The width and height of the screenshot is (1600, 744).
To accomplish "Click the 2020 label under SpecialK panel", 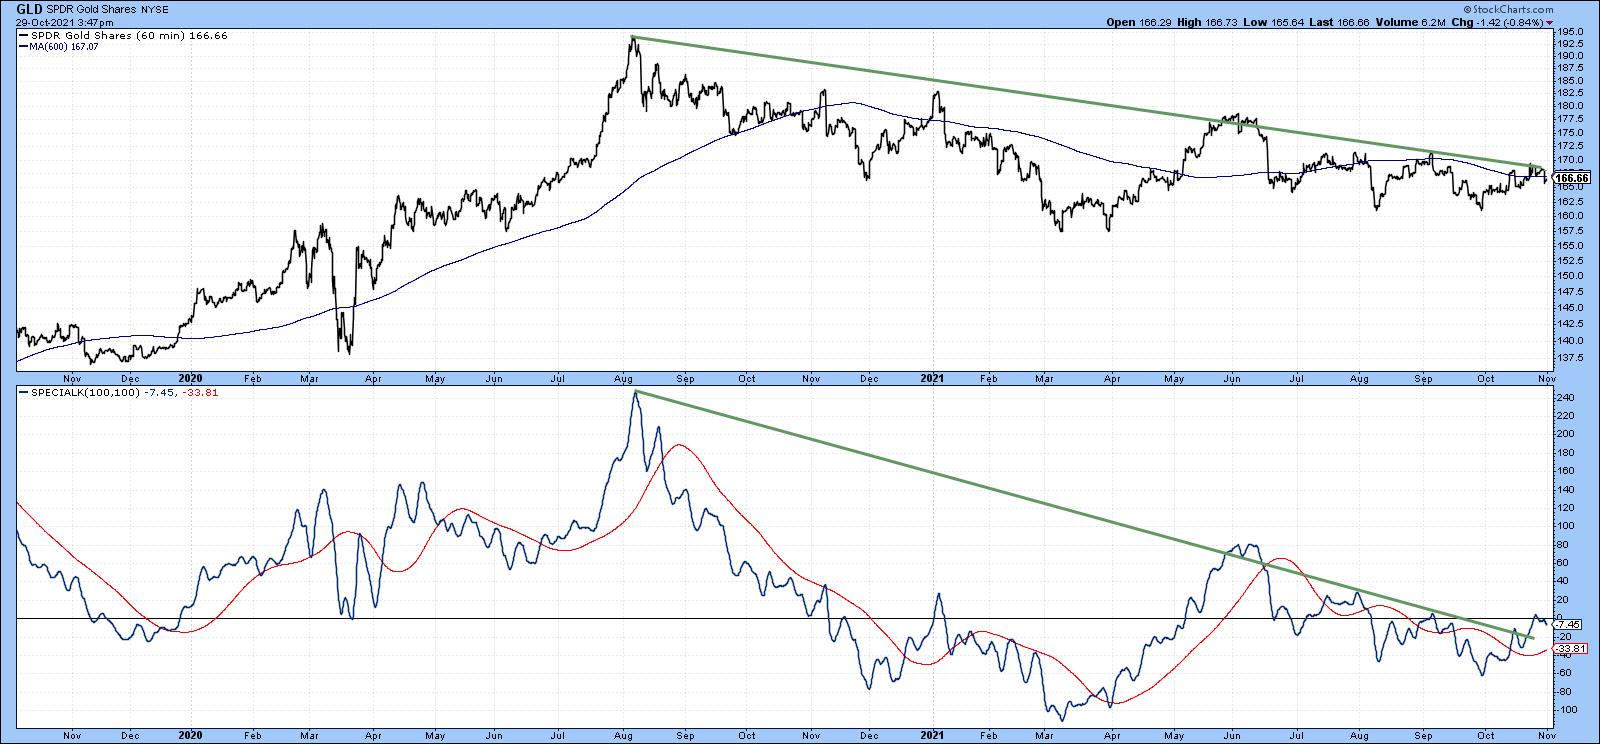I will point(190,734).
